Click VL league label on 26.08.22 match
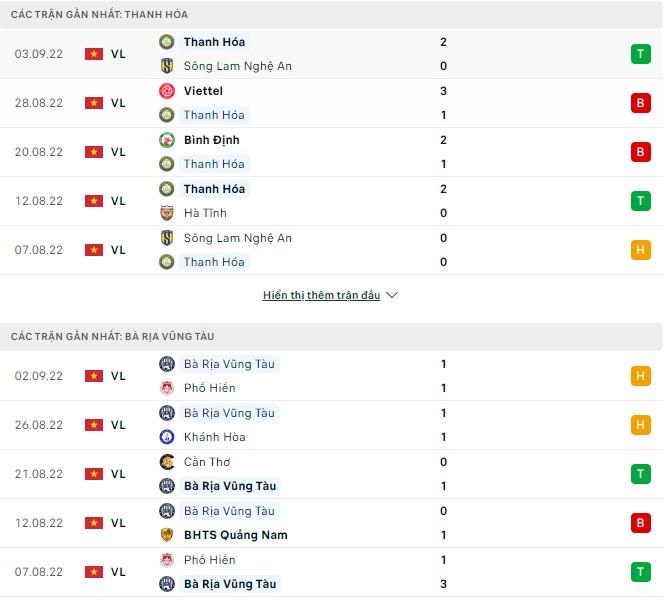Image resolution: width=664 pixels, height=600 pixels. click(118, 425)
